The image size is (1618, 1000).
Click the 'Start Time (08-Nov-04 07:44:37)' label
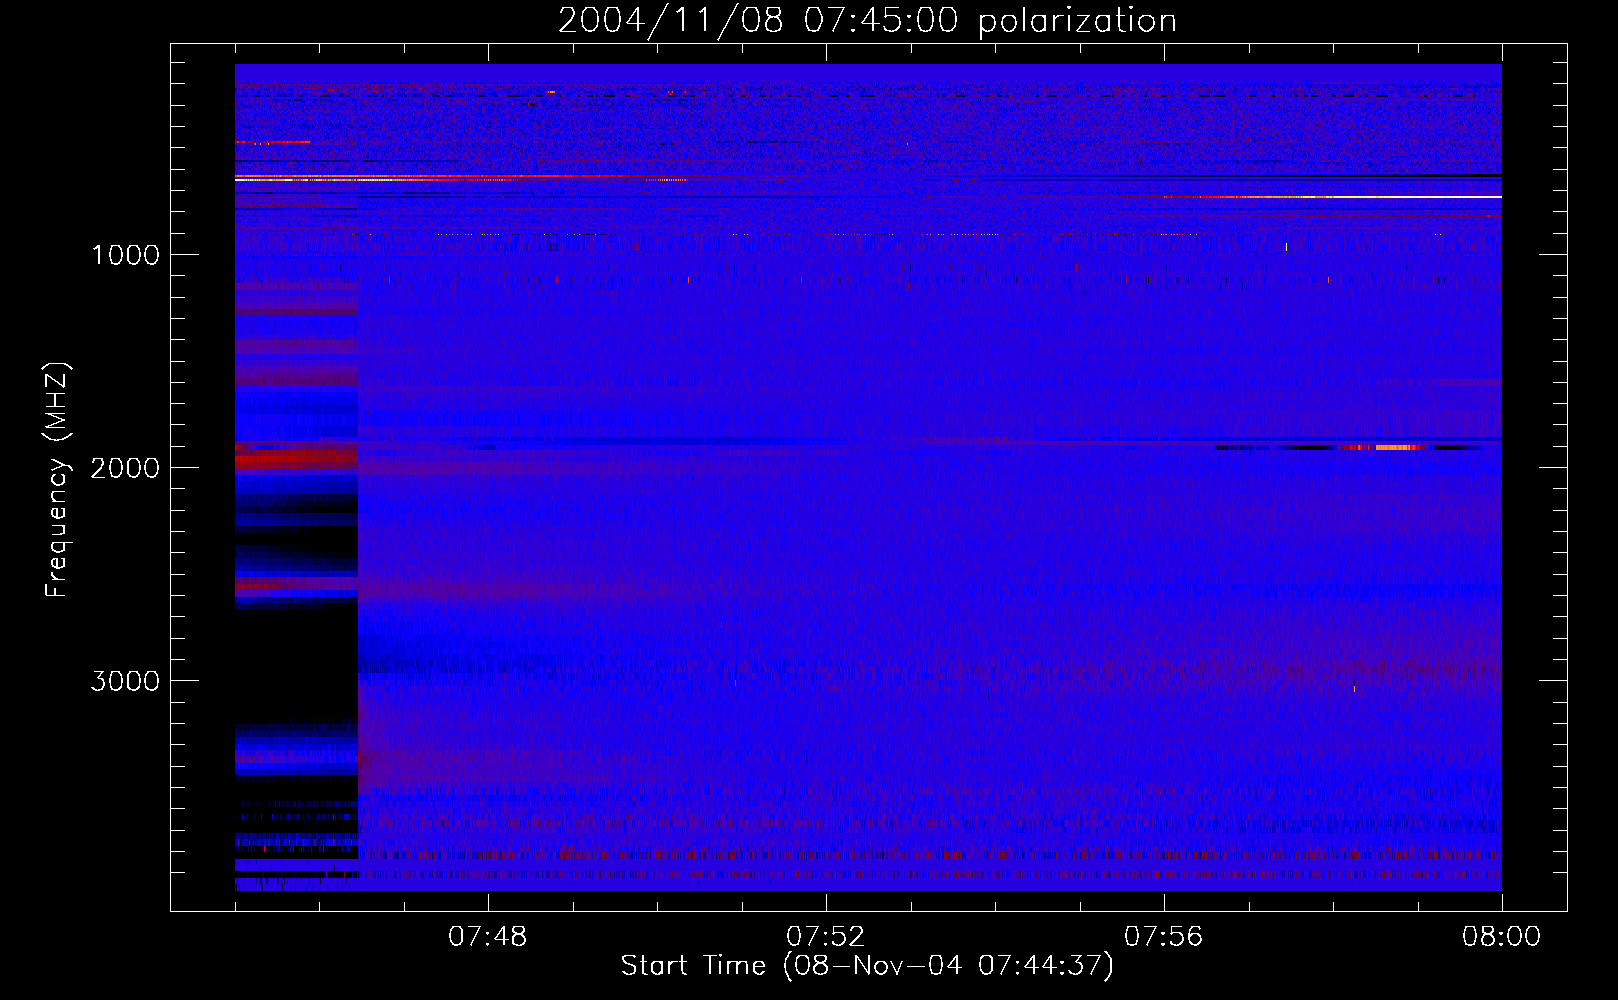867,966
